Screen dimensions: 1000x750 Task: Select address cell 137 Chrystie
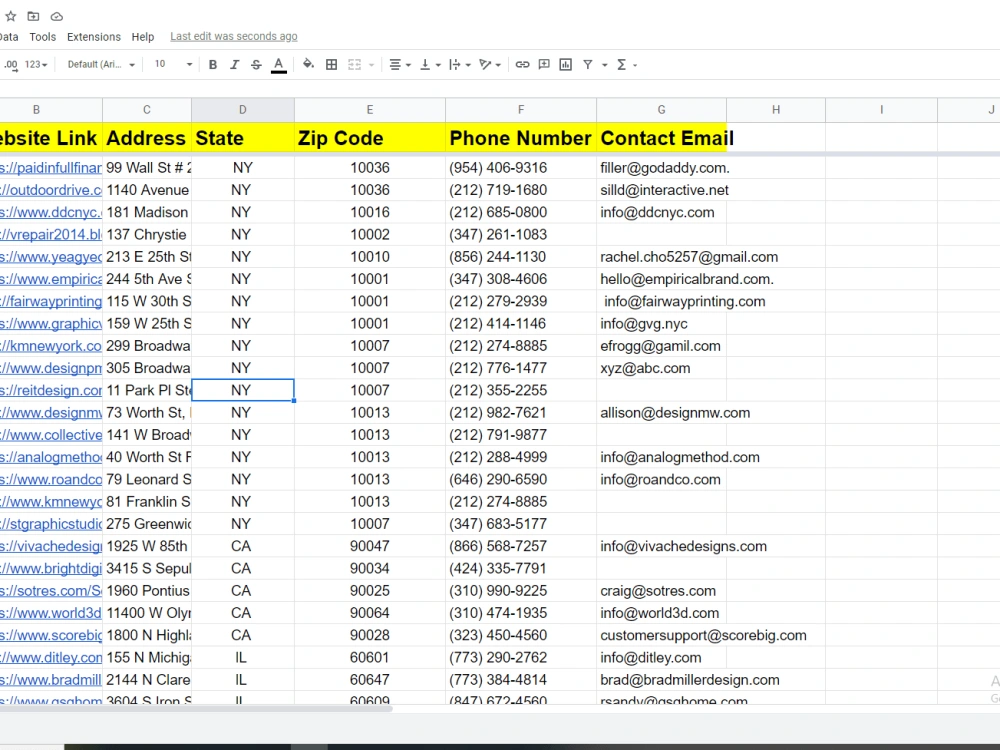pyautogui.click(x=147, y=235)
